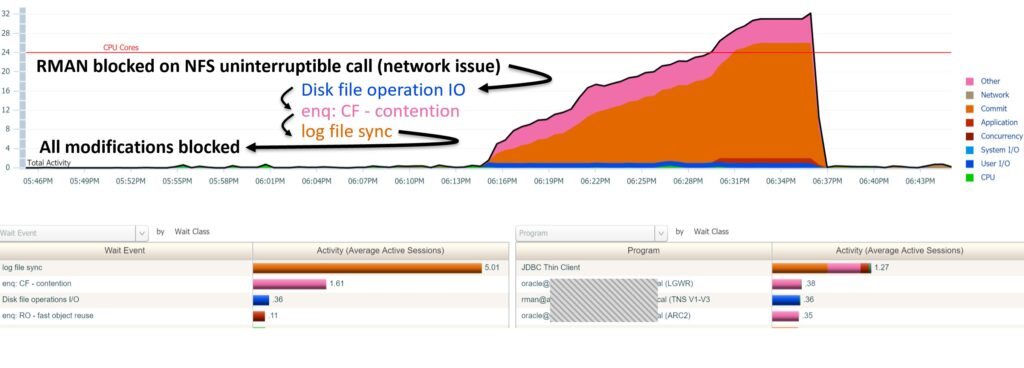Click the pink Other legend swatch
Image resolution: width=1024 pixels, height=368 pixels.
point(969,82)
